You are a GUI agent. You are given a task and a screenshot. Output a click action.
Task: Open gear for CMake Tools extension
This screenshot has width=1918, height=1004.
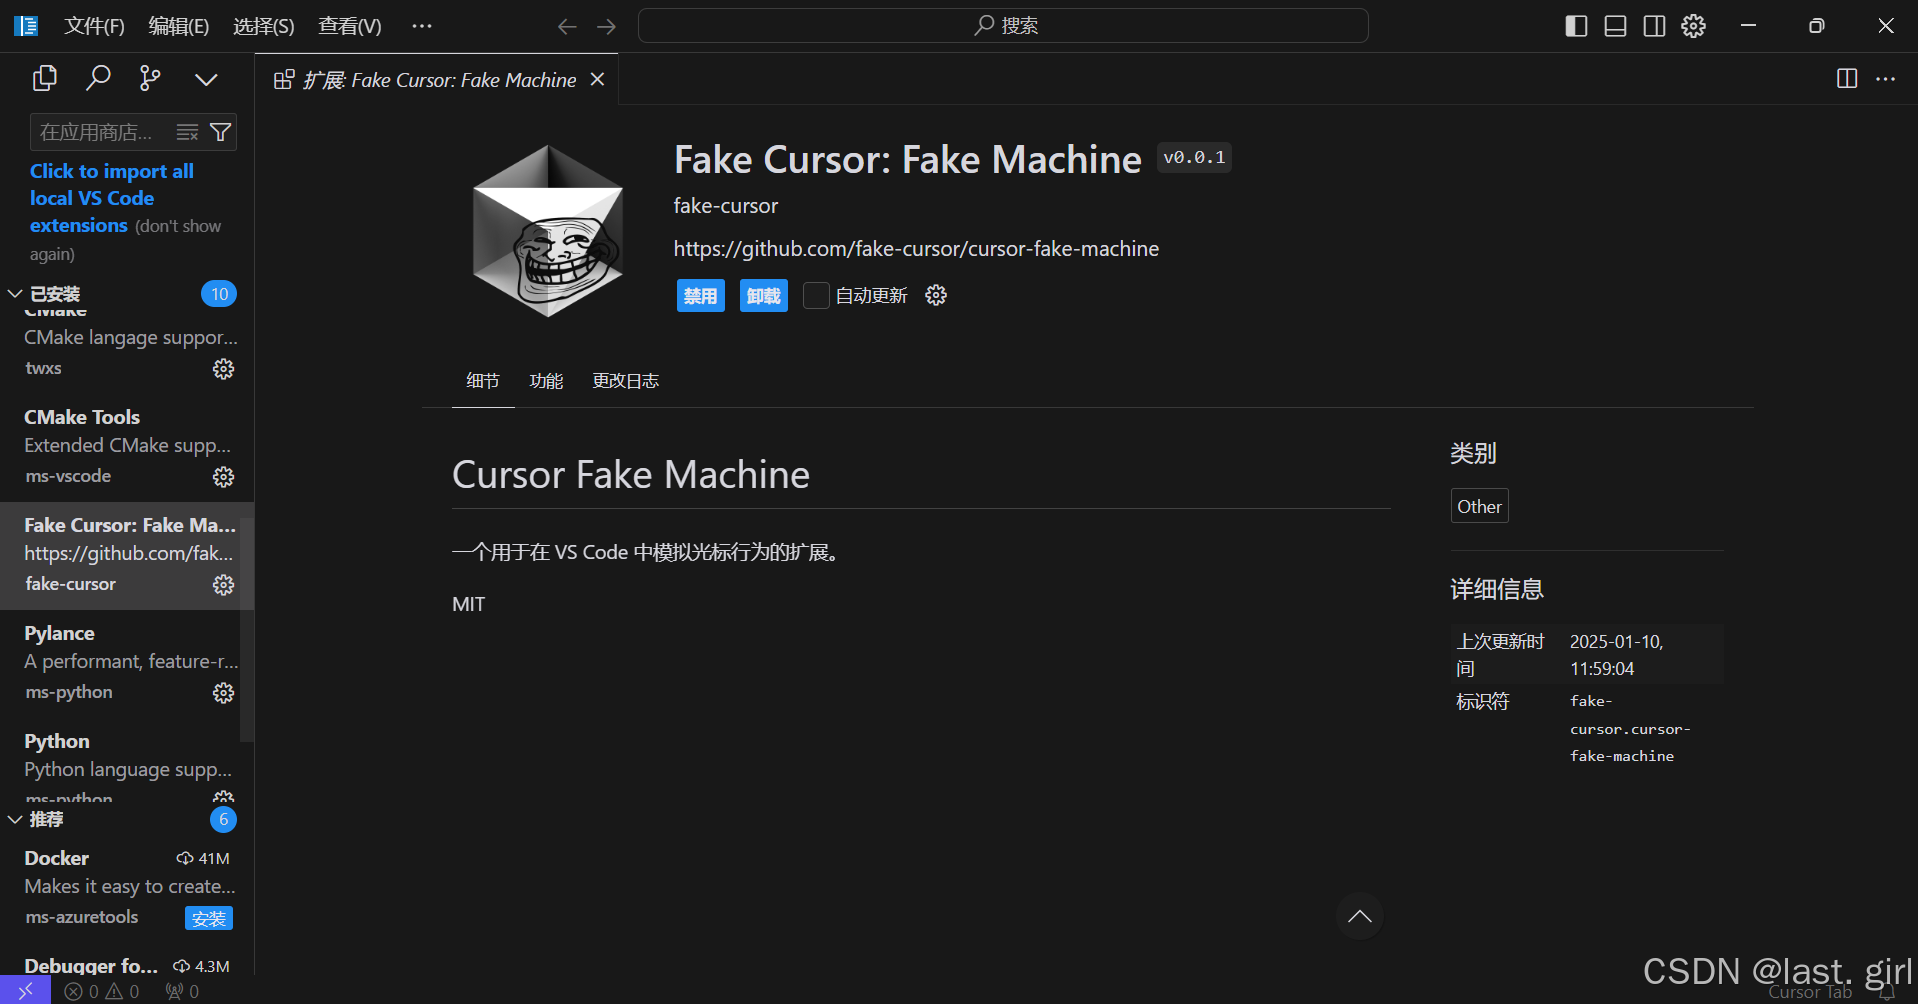223,477
